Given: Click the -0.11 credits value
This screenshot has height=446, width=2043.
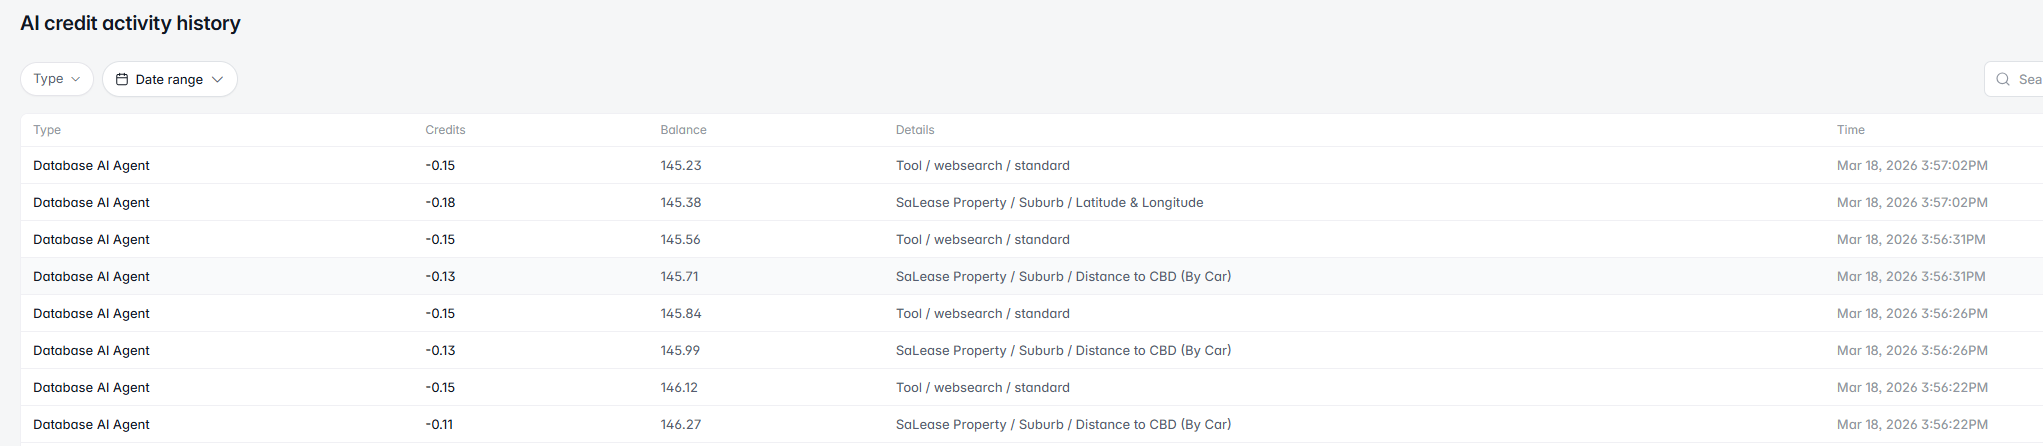Looking at the screenshot, I should 439,425.
